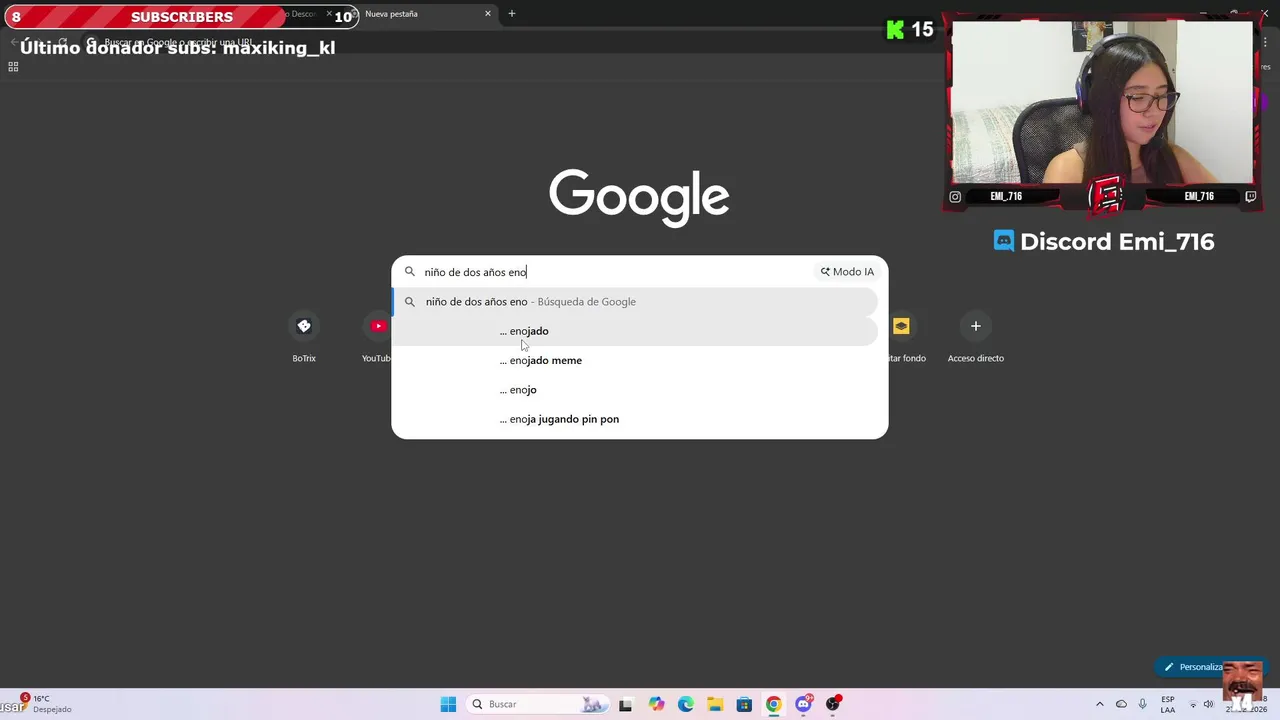Click the Chrome taskbar icon
The width and height of the screenshot is (1280, 720).
[773, 704]
